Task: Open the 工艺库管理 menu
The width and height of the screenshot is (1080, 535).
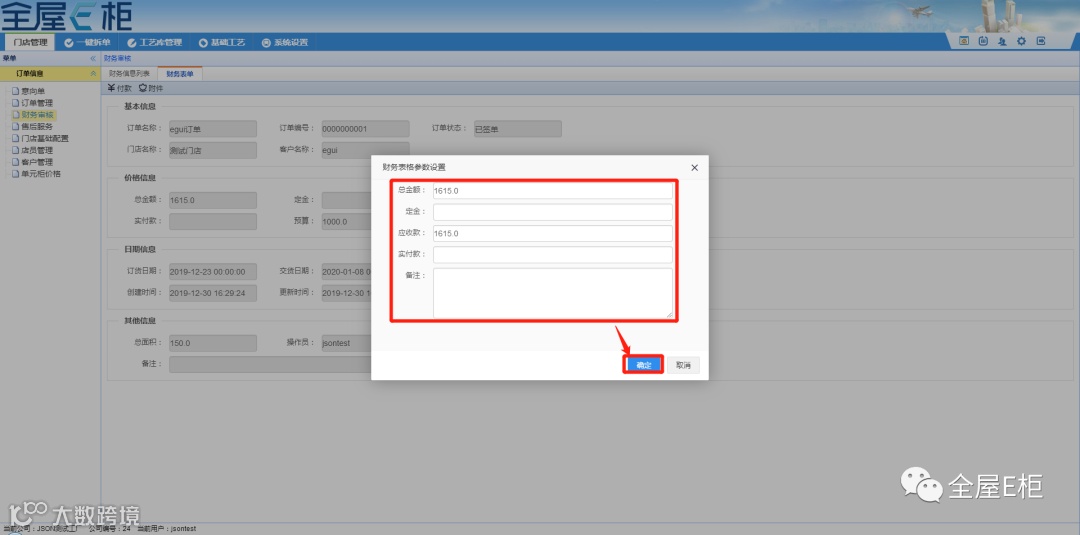Action: pos(154,42)
